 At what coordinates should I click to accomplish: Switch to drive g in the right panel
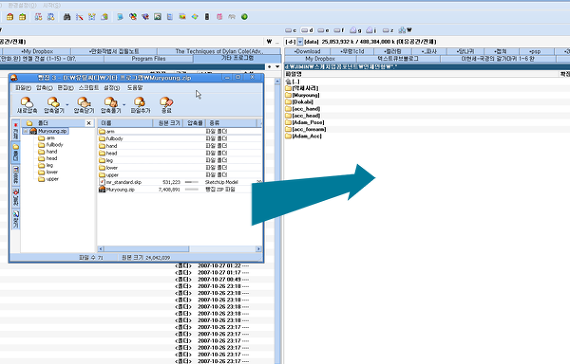click(x=356, y=30)
